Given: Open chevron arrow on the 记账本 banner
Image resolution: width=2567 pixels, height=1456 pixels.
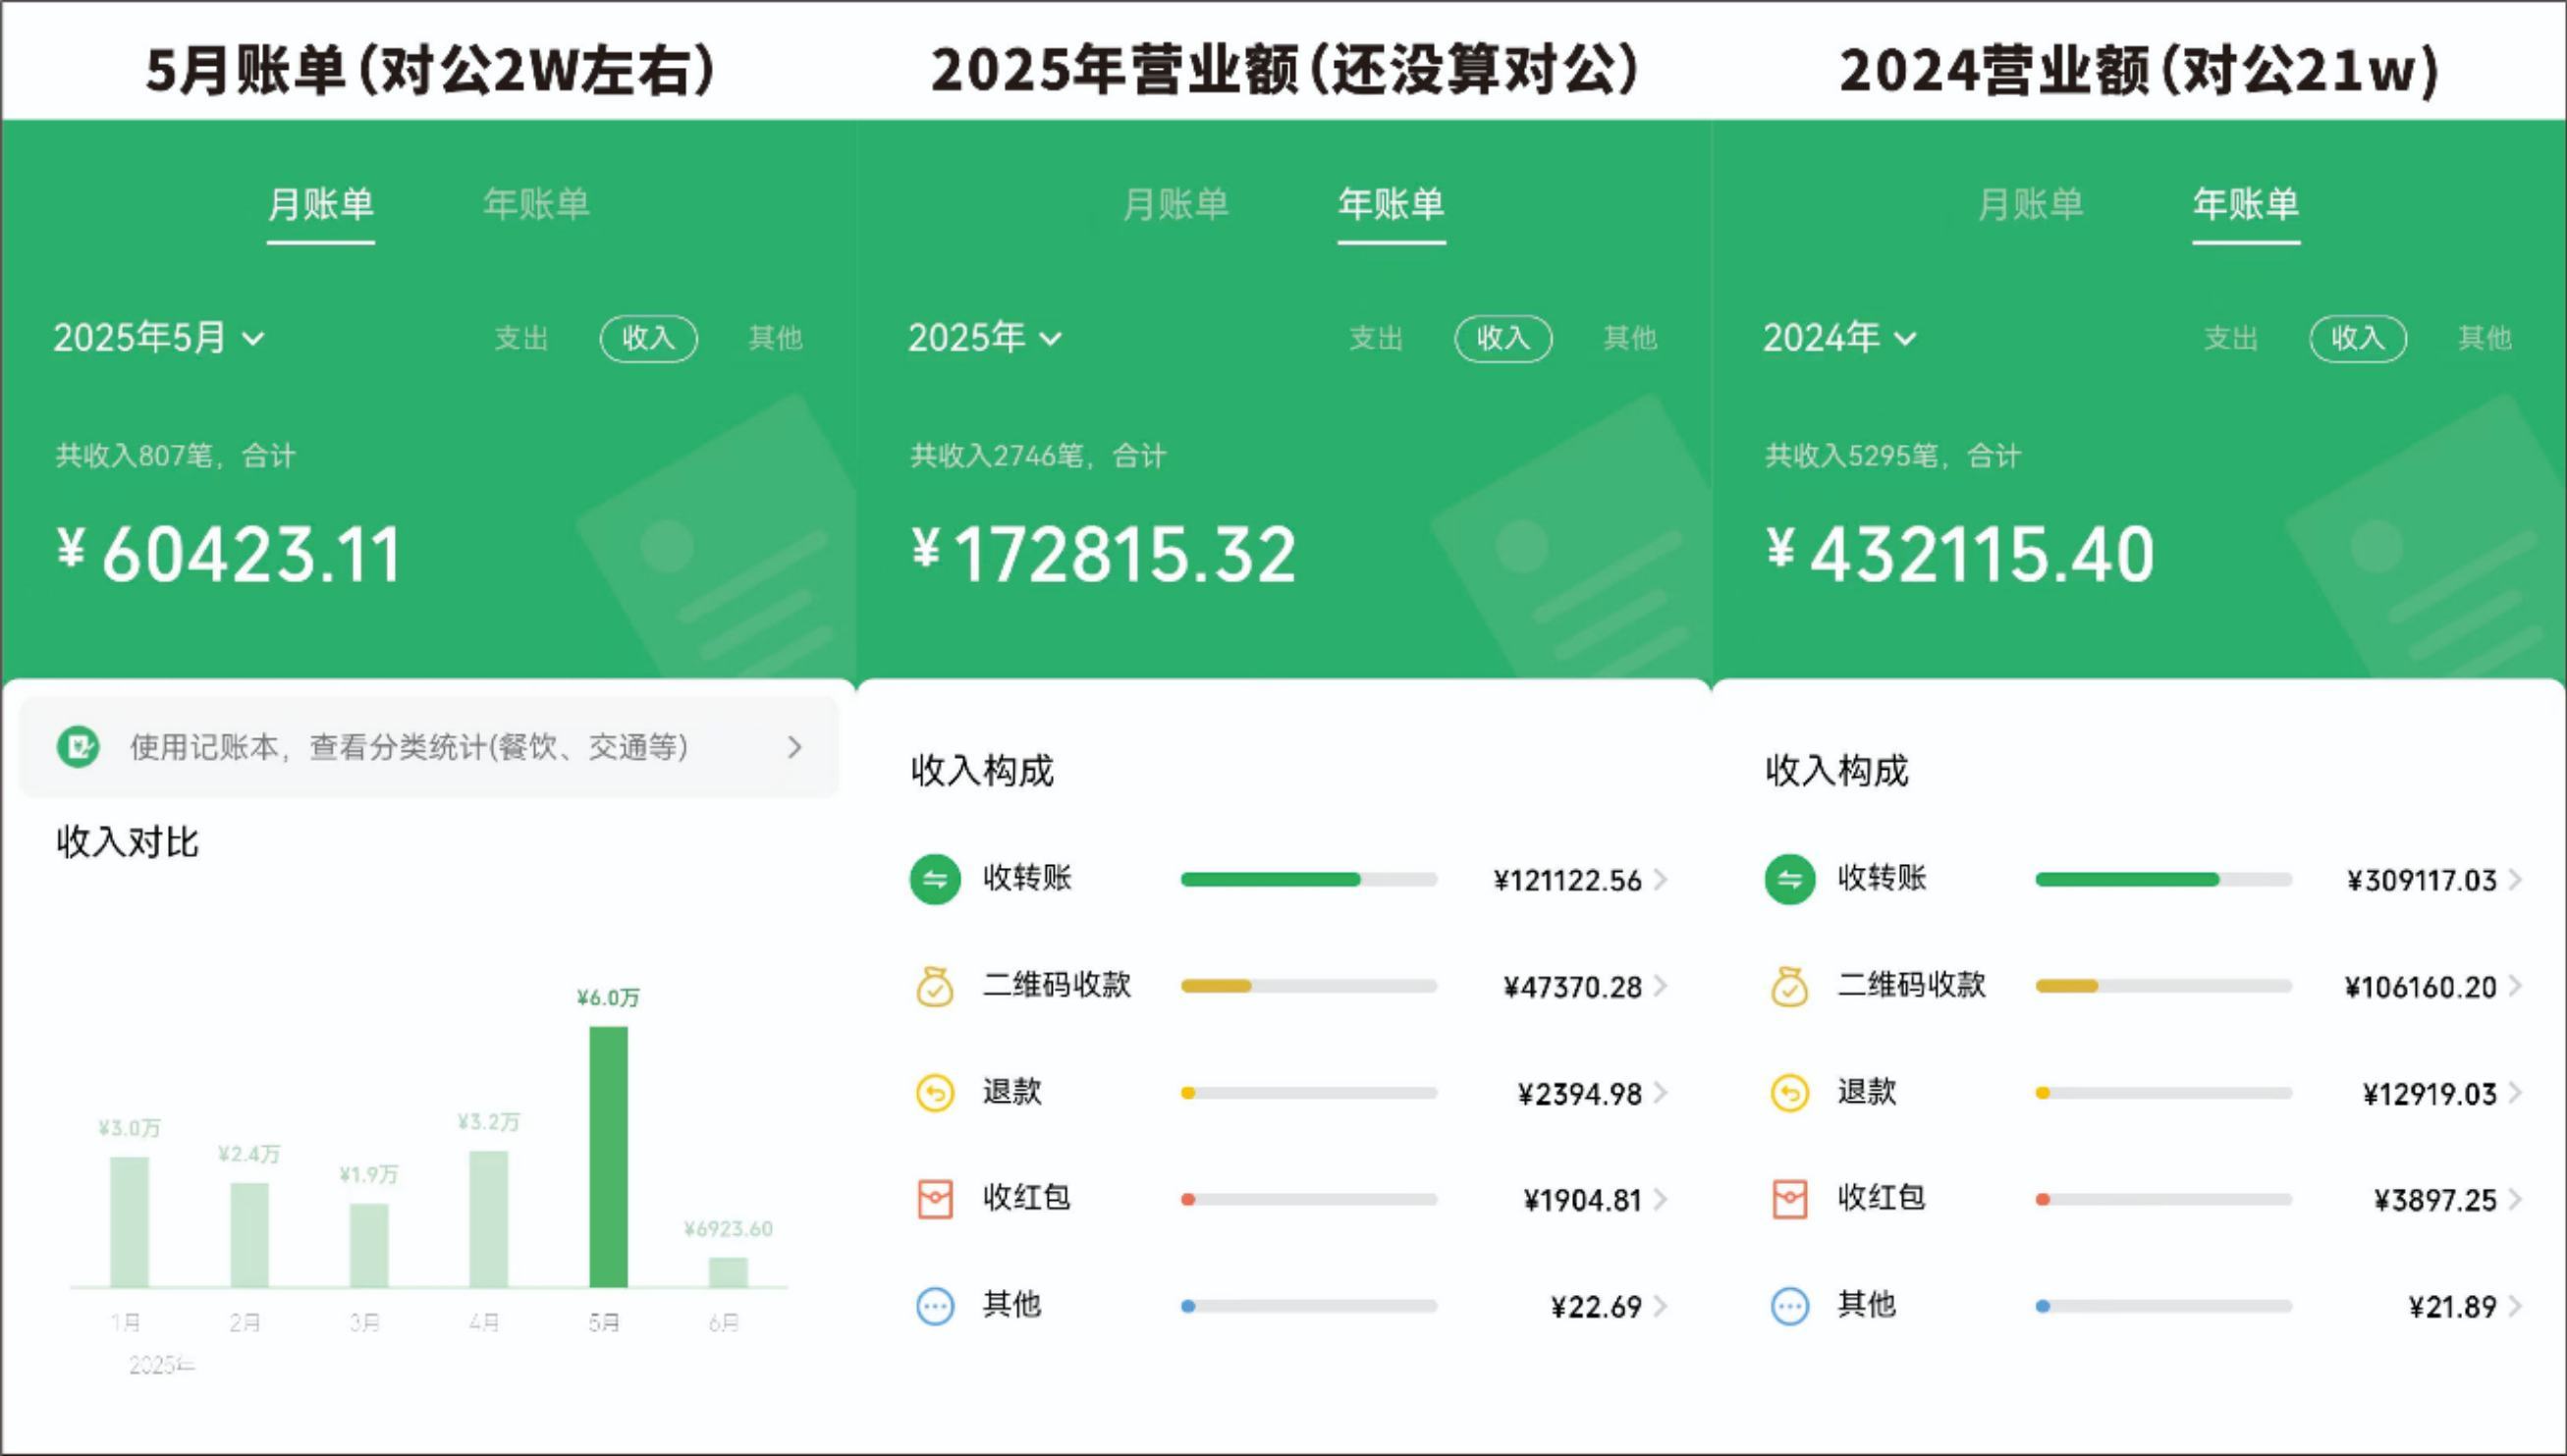Looking at the screenshot, I should coord(794,747).
